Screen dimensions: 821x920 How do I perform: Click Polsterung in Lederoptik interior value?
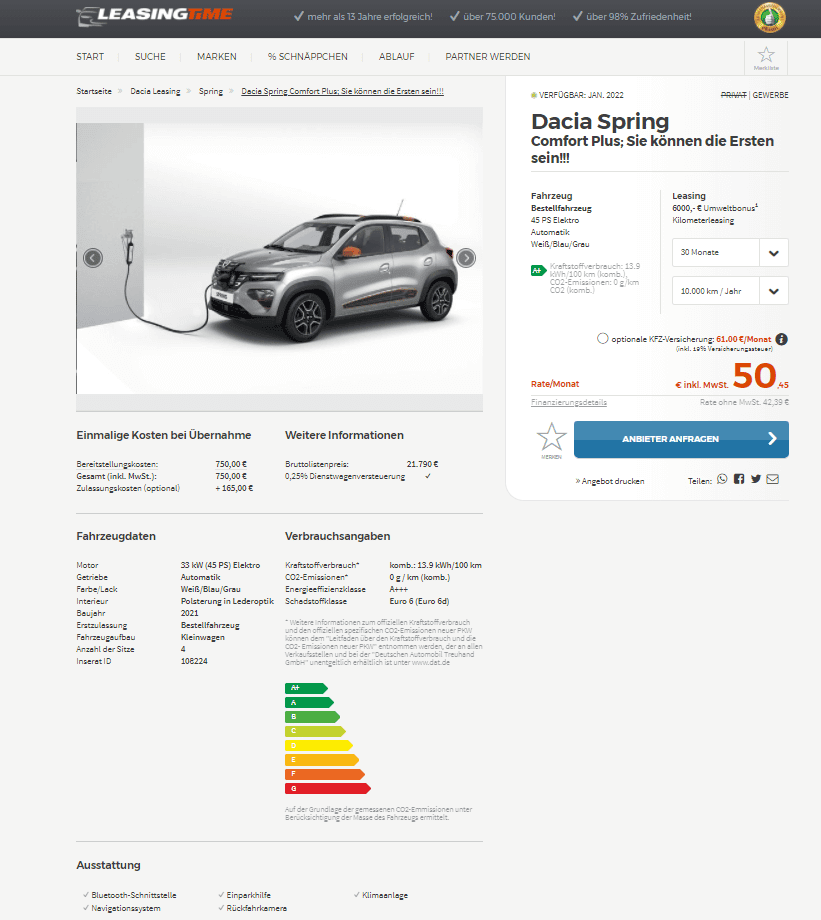(227, 601)
